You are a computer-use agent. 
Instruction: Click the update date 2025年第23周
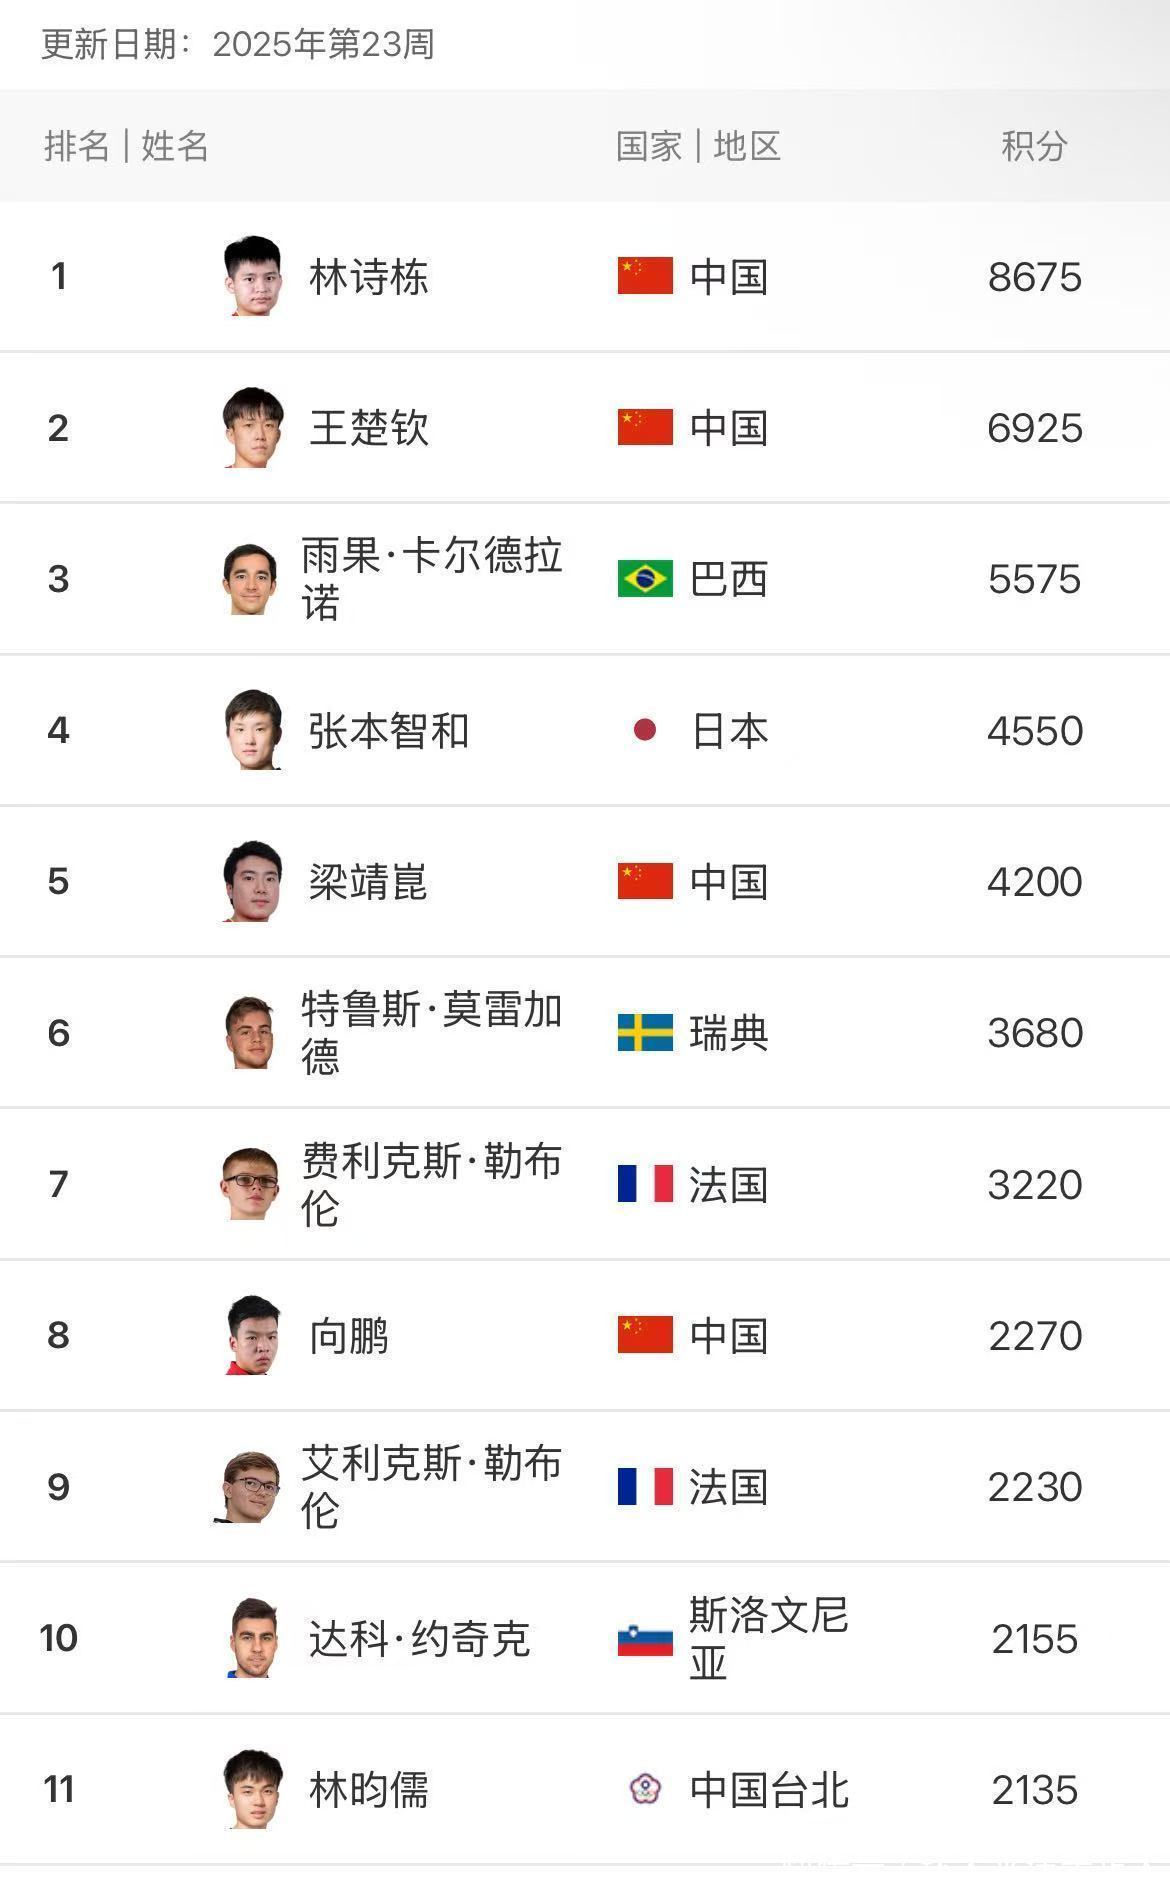coord(323,44)
